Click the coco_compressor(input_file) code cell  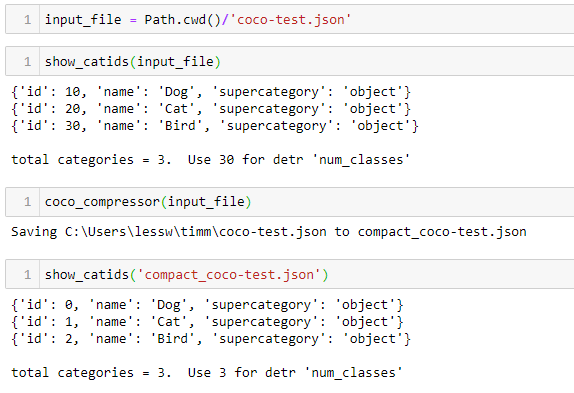[x=290, y=202]
